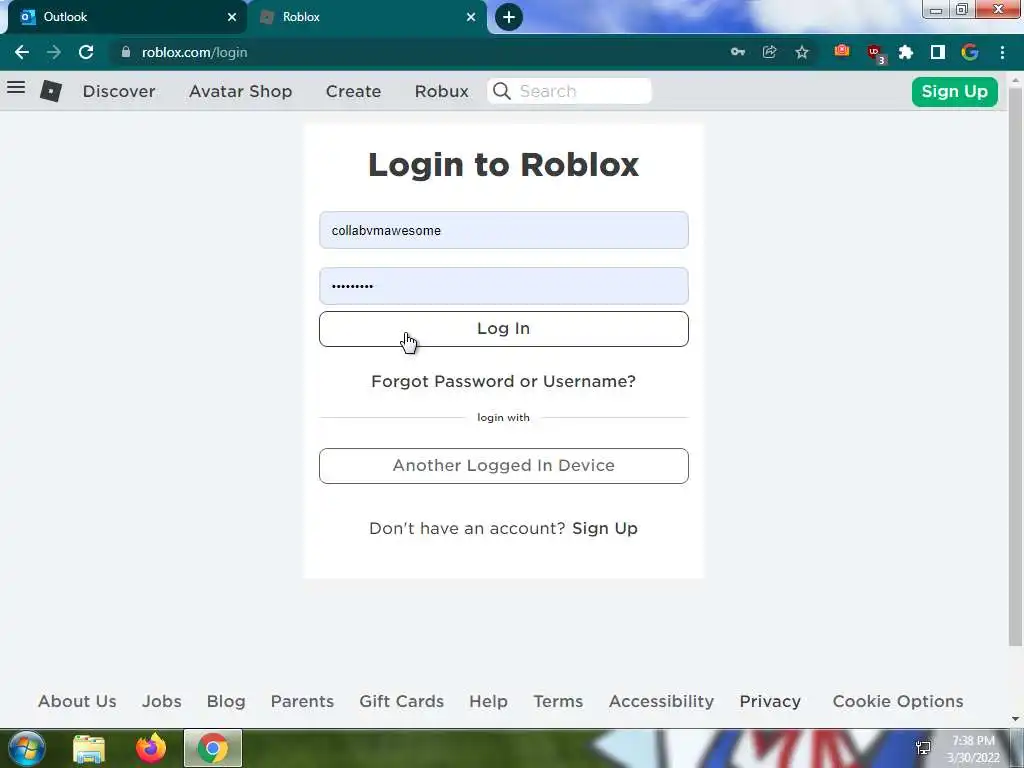Reload the Roblox page
The image size is (1024, 768).
click(x=86, y=52)
